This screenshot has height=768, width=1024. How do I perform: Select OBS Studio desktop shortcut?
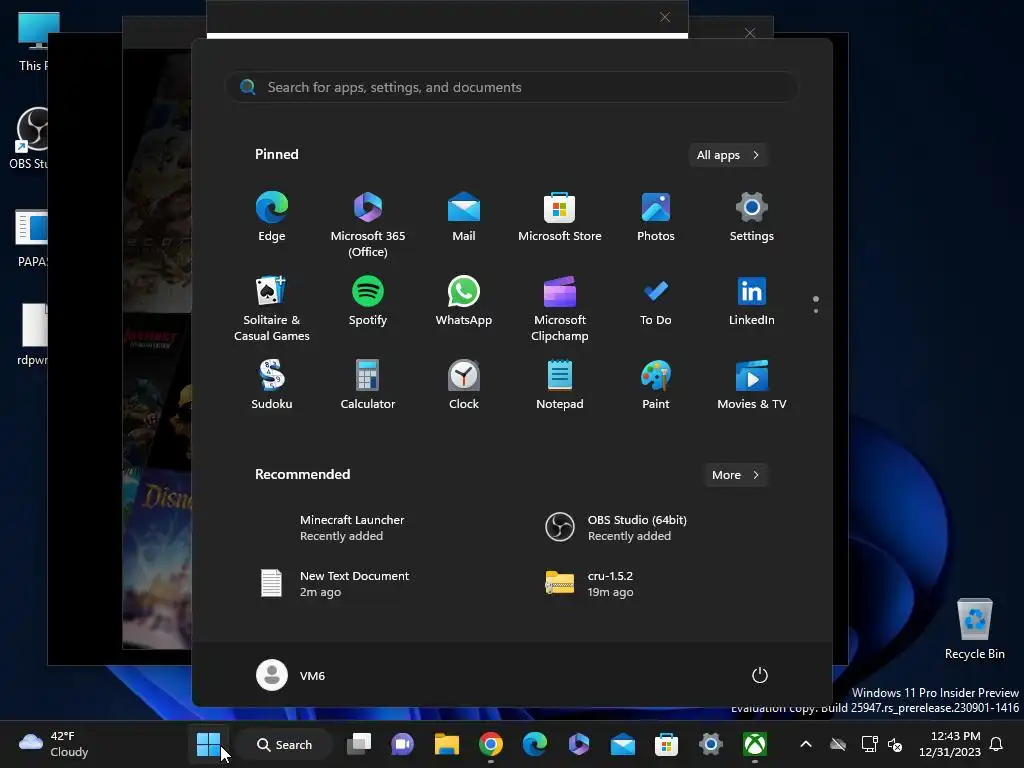tap(29, 138)
